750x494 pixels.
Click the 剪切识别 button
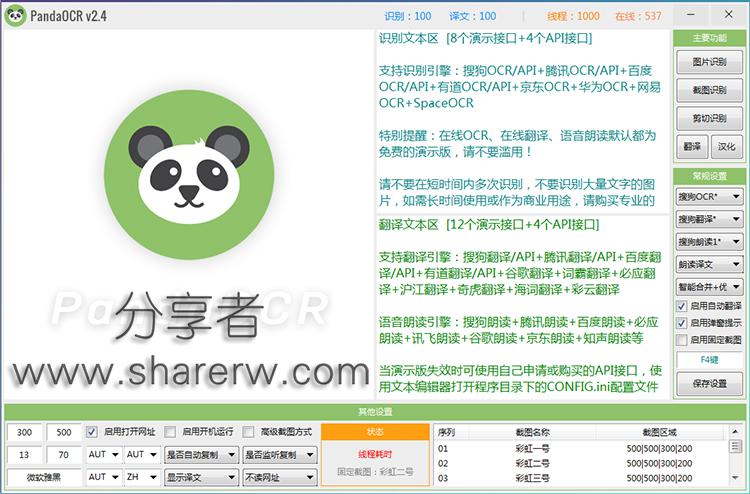click(709, 118)
